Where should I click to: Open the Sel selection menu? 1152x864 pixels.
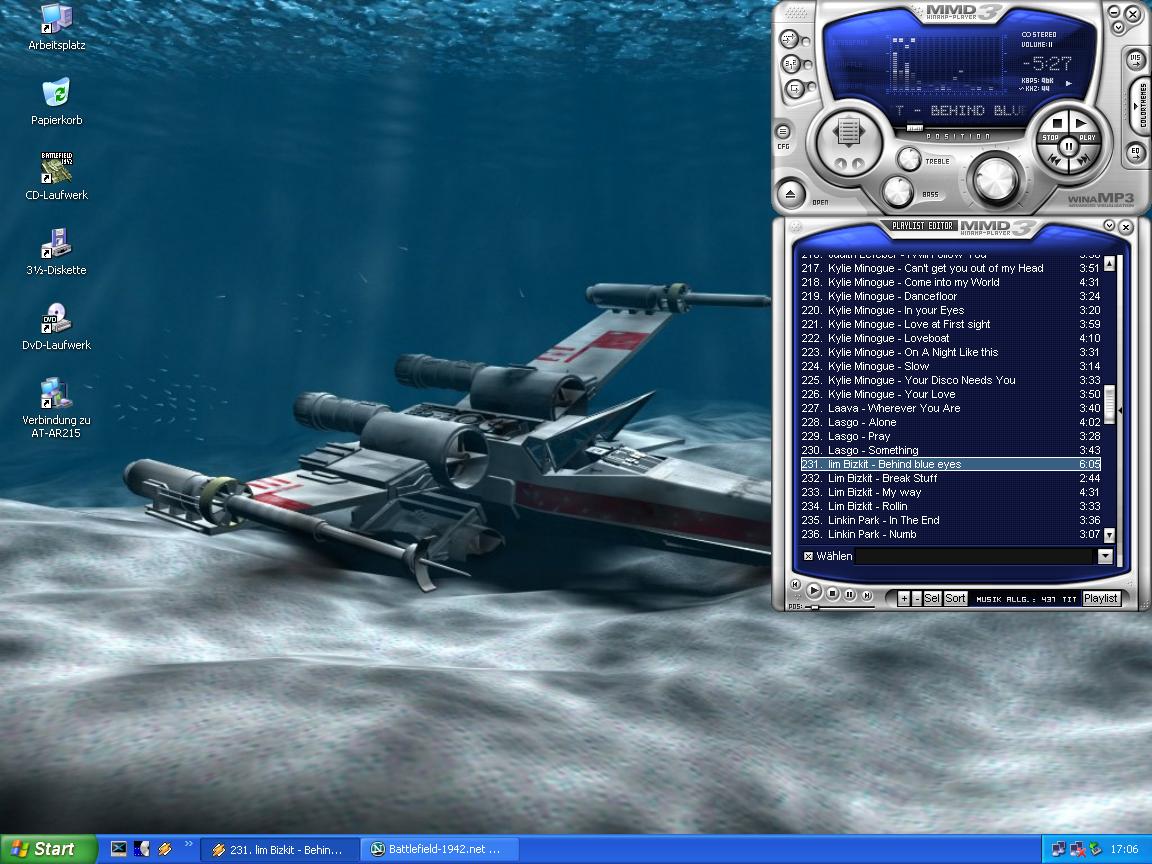click(932, 598)
